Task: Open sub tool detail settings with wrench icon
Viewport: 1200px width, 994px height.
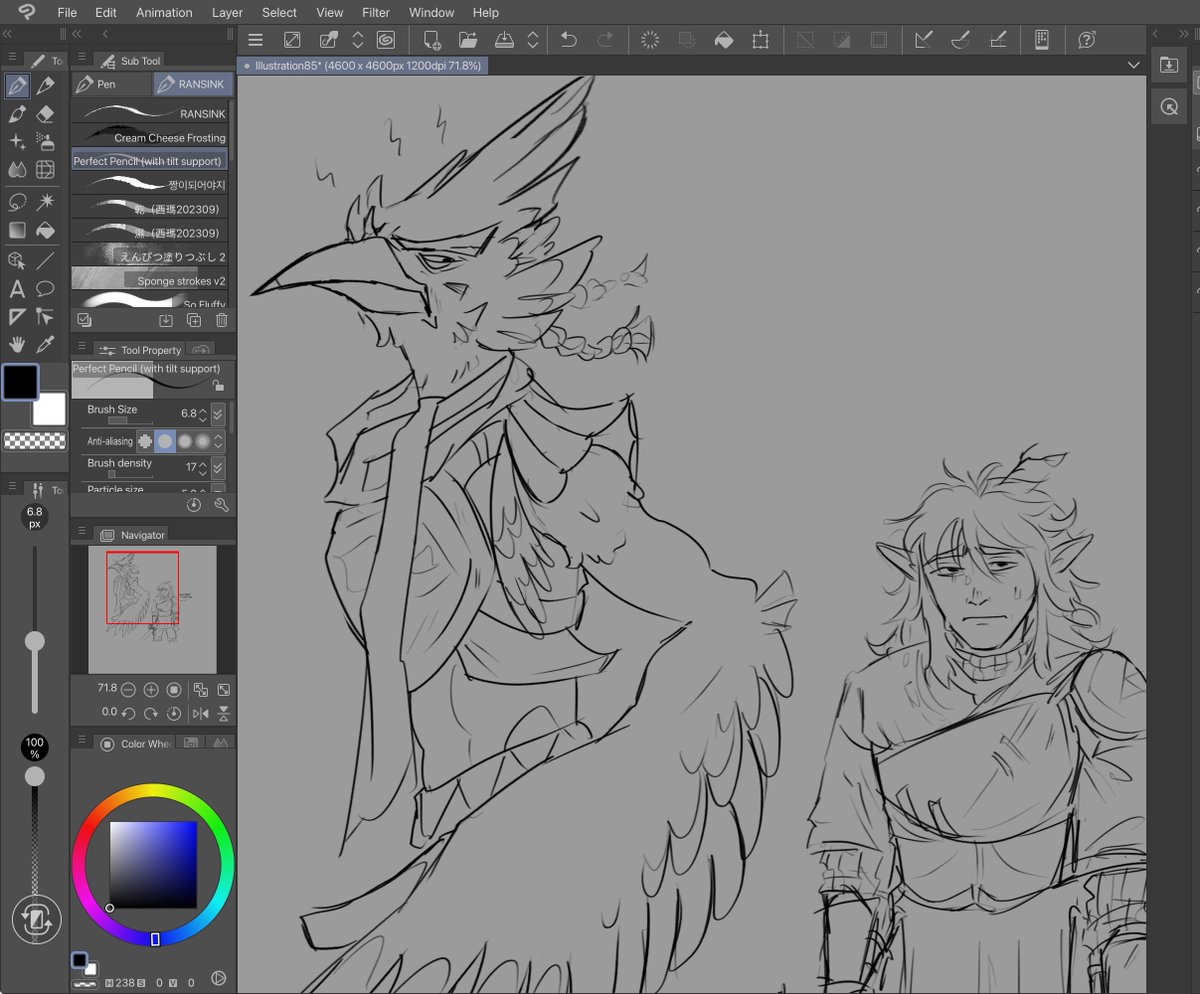Action: click(x=220, y=504)
